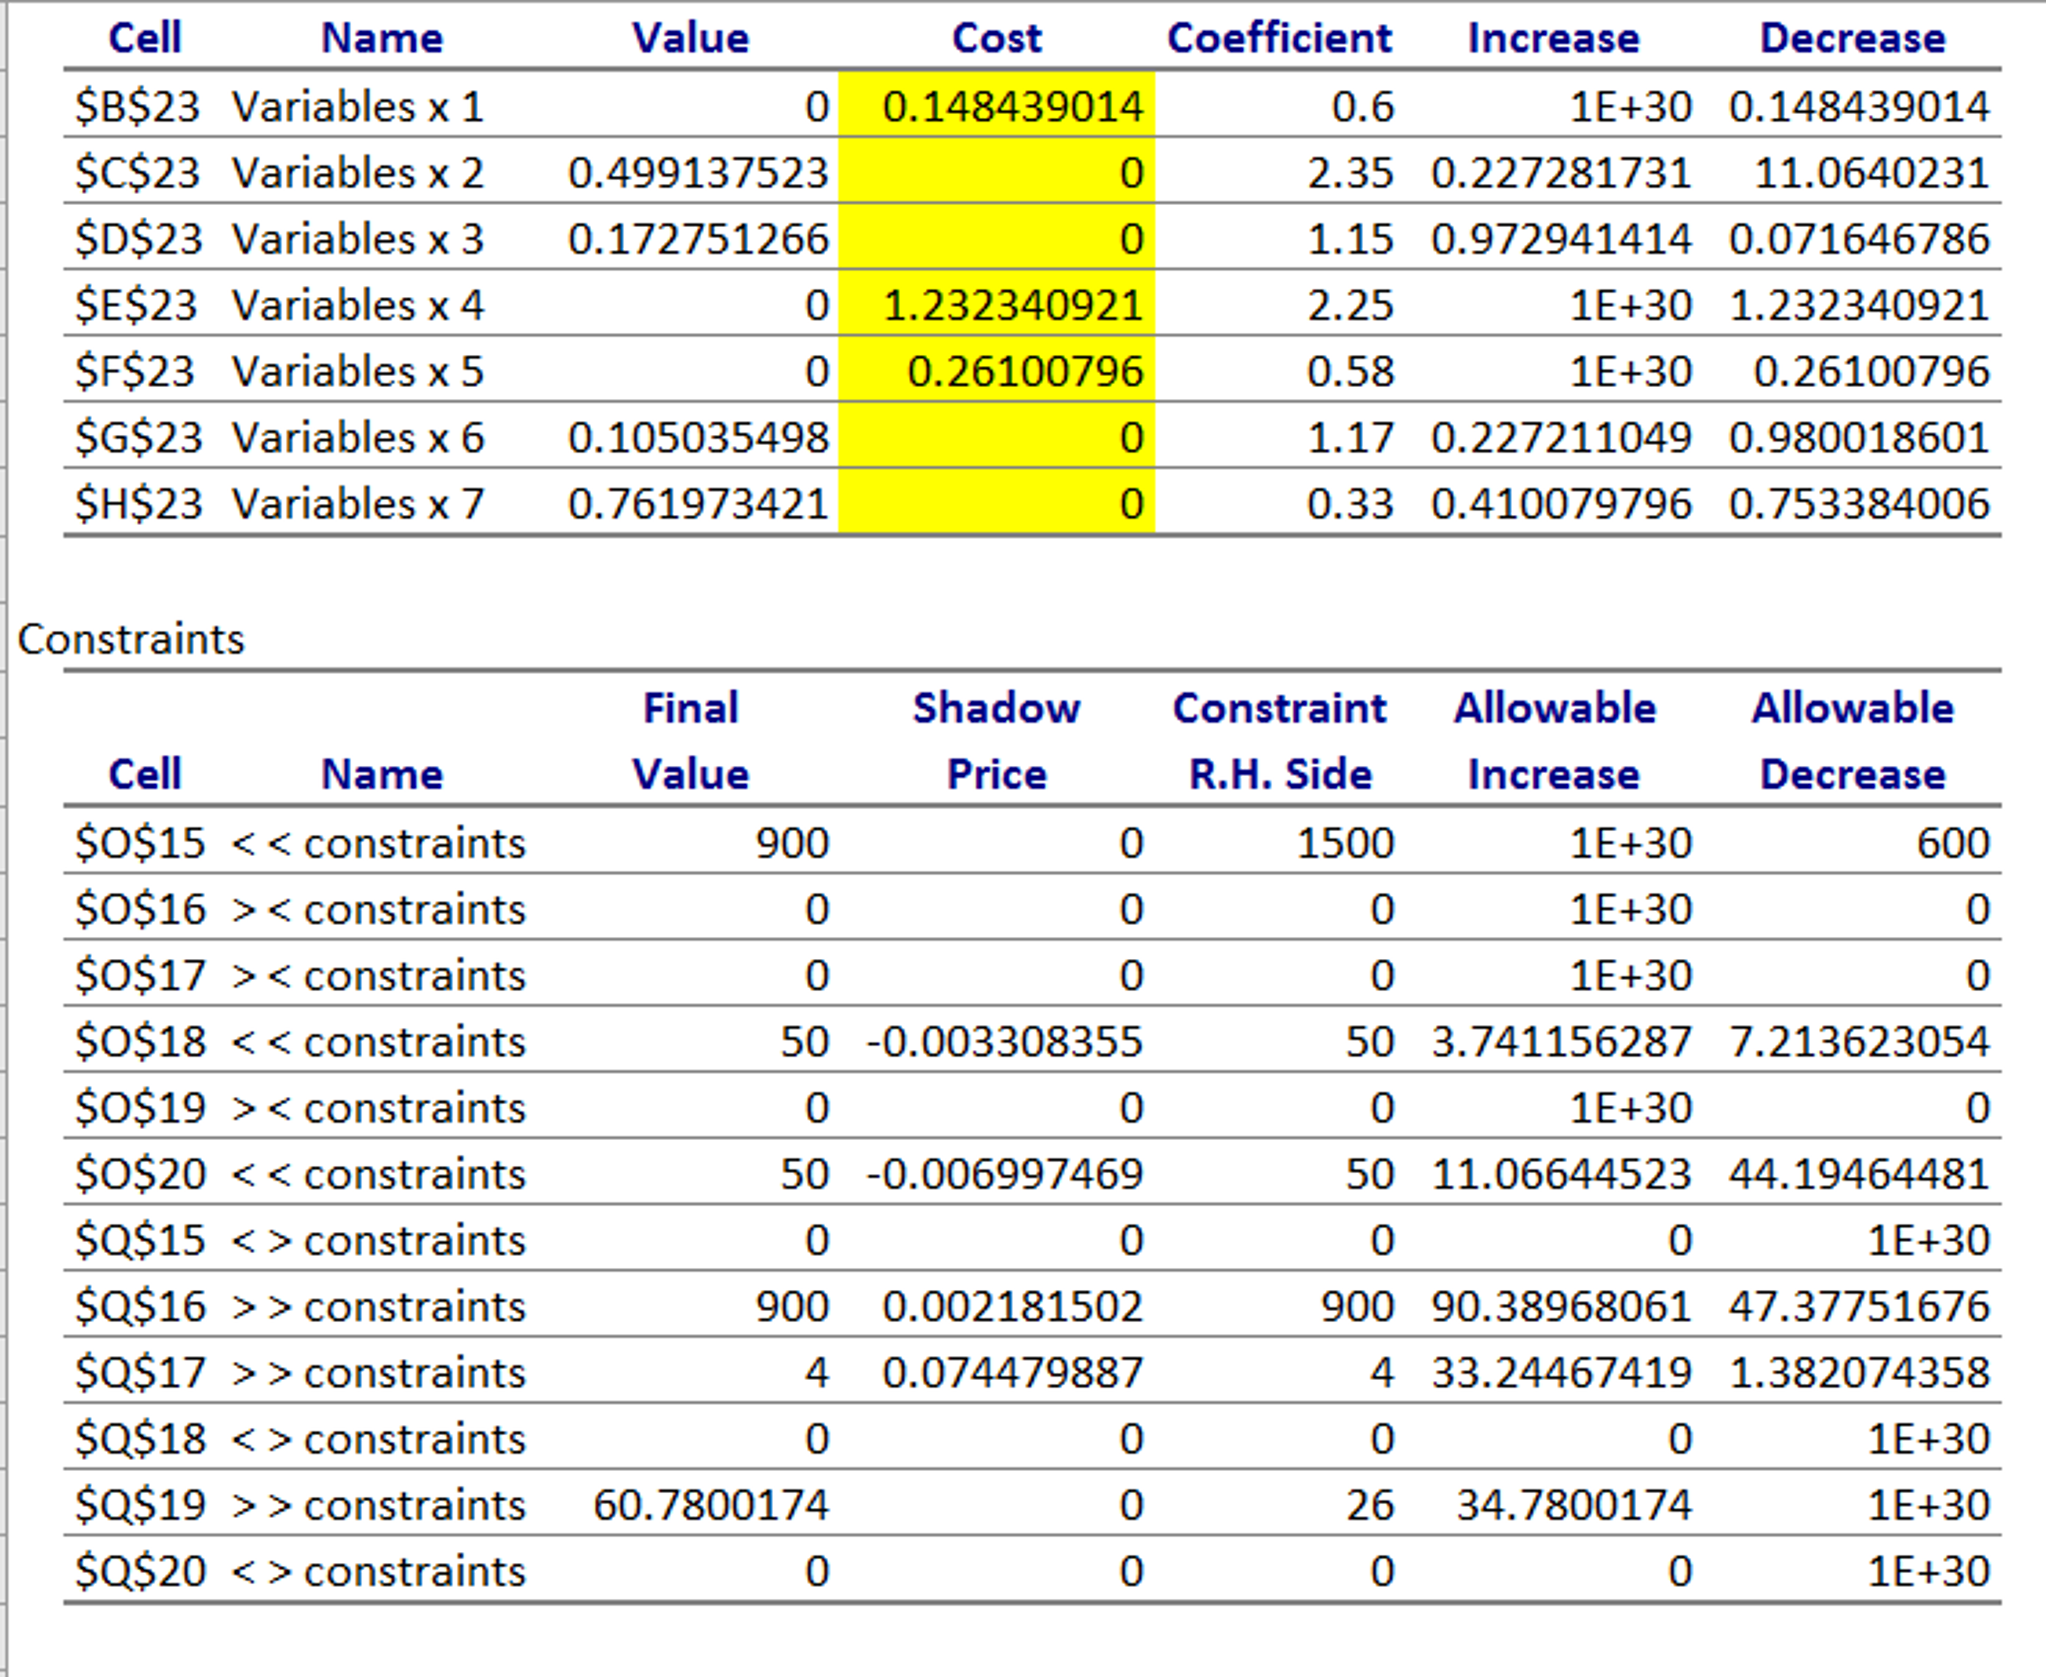2046x1677 pixels.
Task: Select shadow price -0.003308355
Action: click(x=1004, y=1042)
